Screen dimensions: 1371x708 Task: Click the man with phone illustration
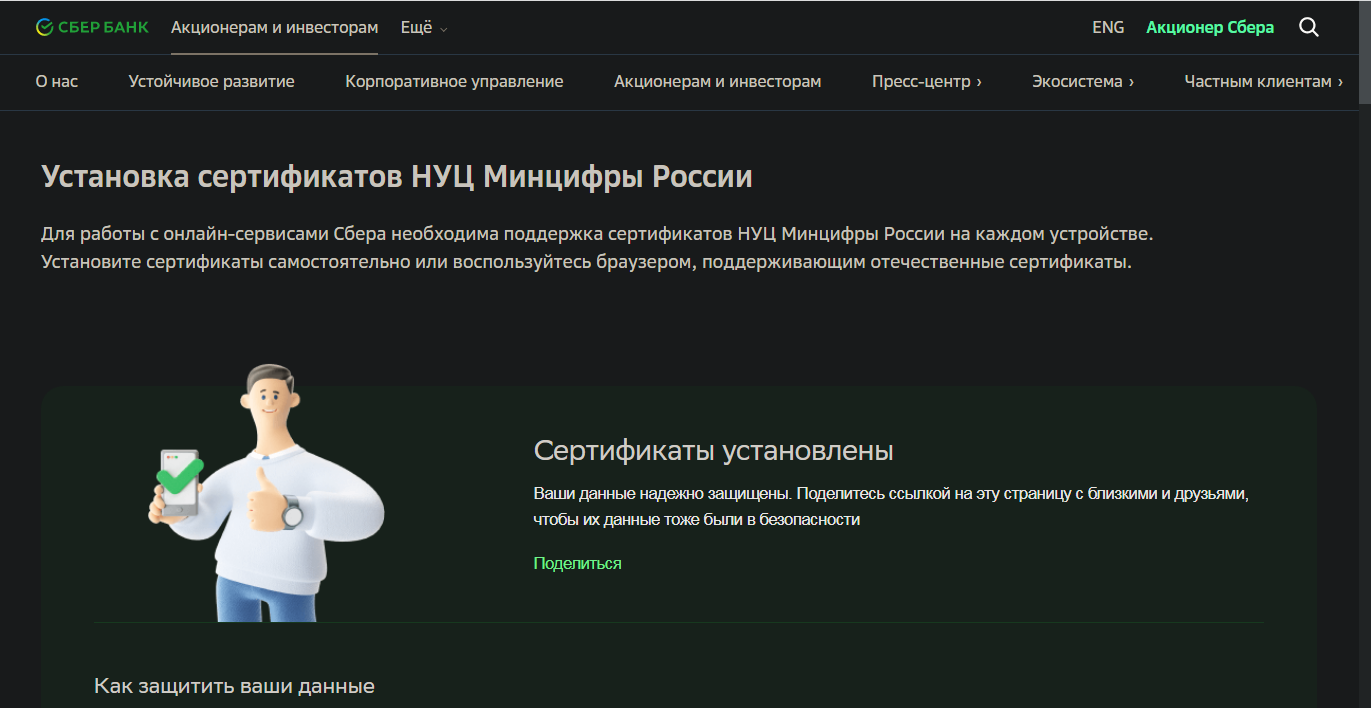pos(265,492)
